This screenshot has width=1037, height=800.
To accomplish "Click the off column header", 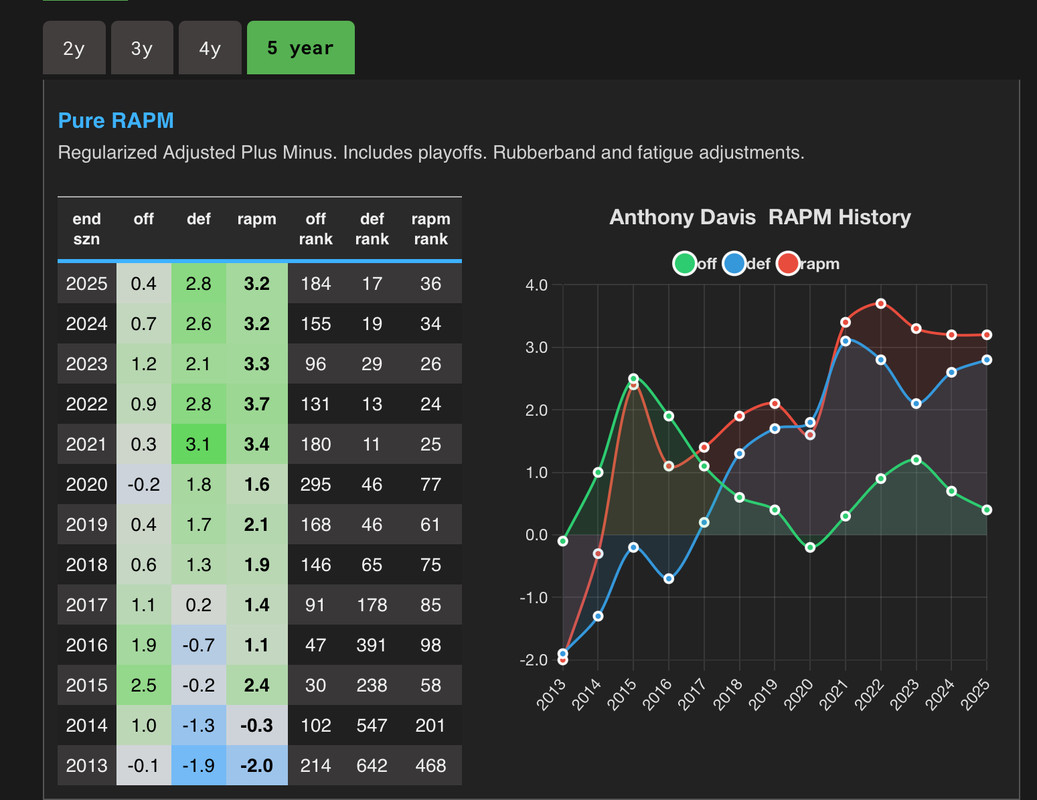I will pos(144,219).
